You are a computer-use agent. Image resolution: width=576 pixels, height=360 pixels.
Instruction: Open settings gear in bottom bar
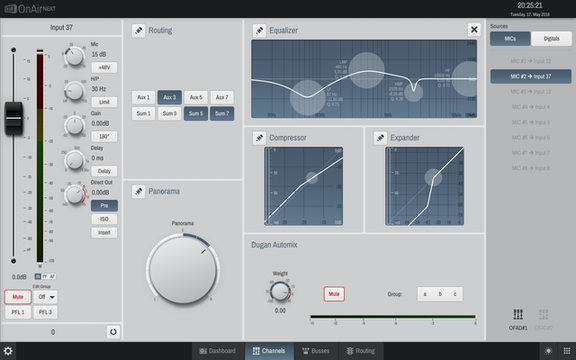pyautogui.click(x=8, y=351)
